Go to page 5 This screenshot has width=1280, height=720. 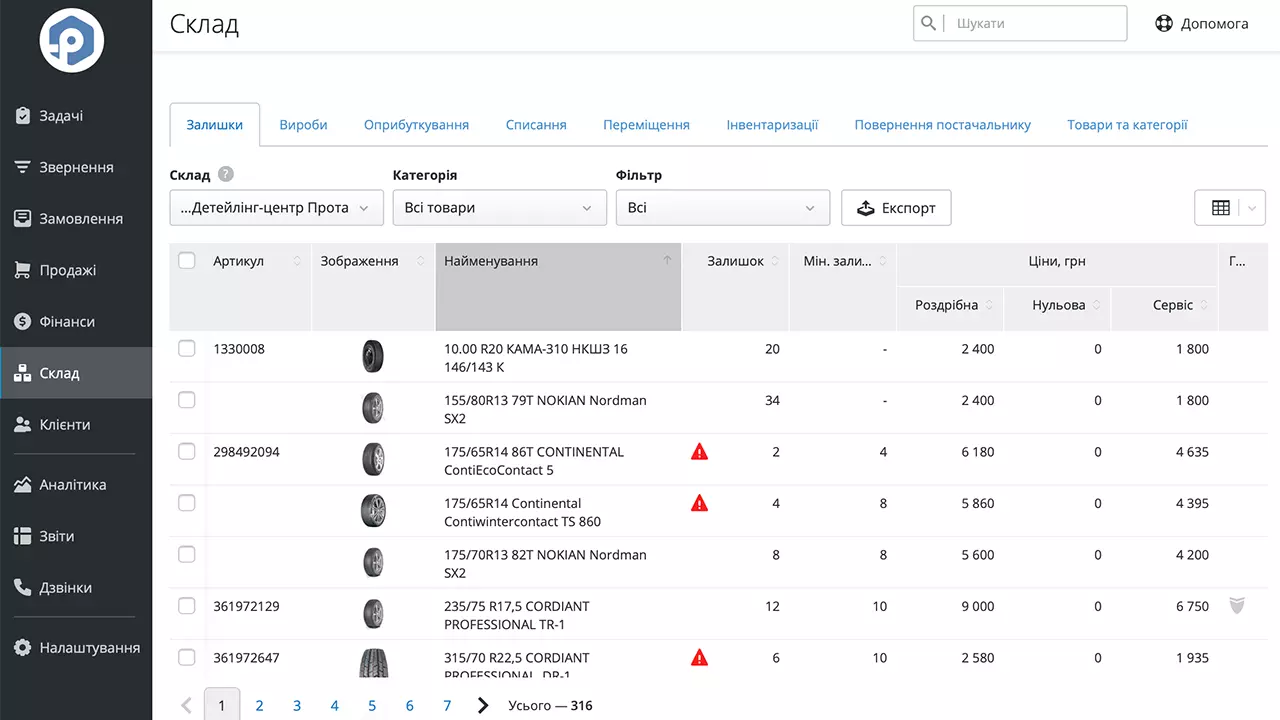click(372, 705)
